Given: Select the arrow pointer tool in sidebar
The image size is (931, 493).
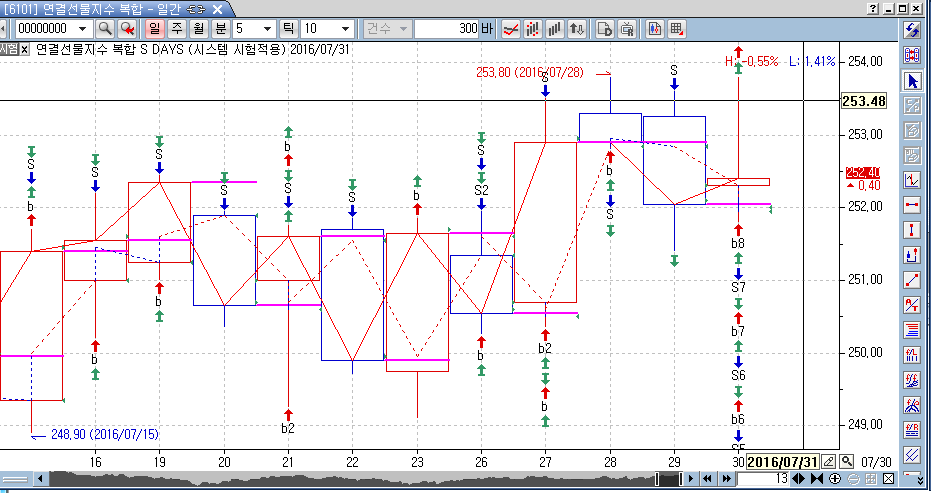Looking at the screenshot, I should [912, 81].
